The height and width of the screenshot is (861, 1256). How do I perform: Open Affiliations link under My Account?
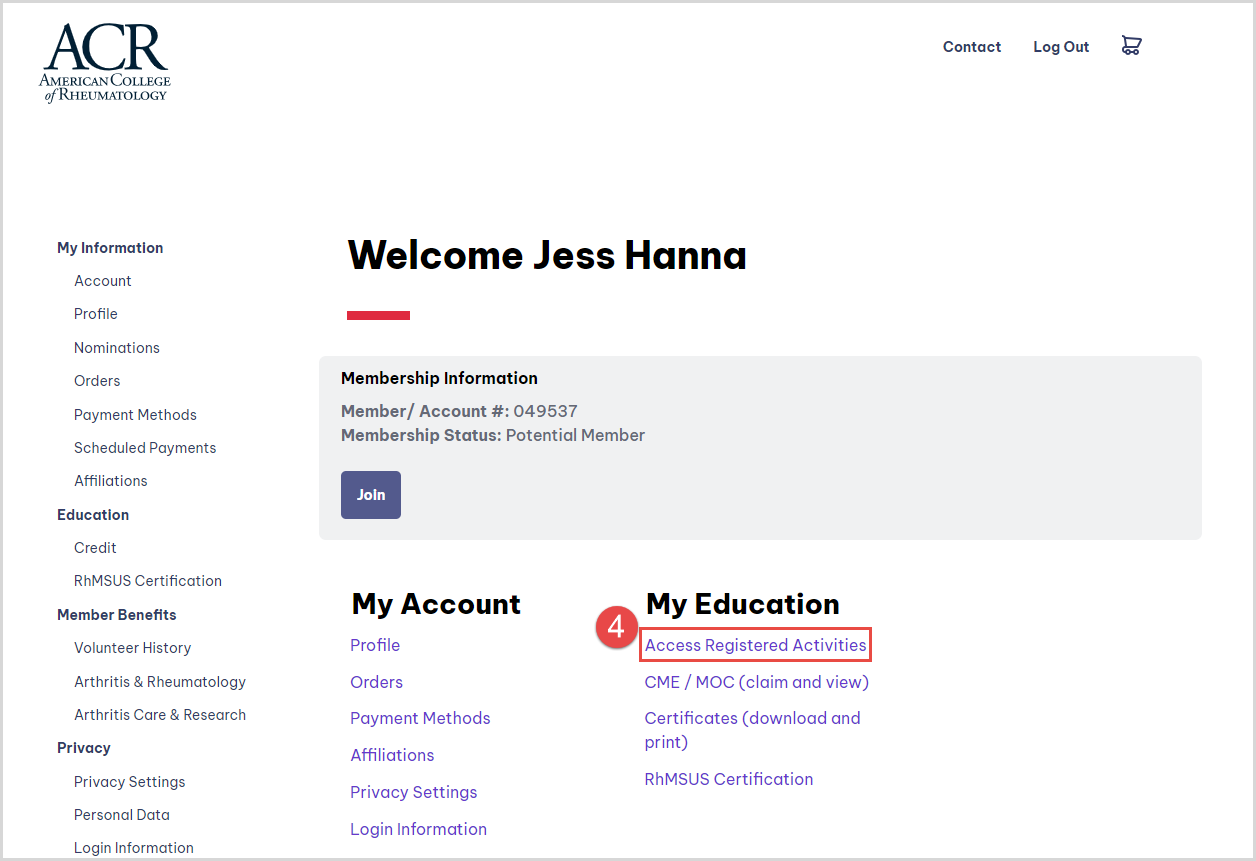point(392,755)
